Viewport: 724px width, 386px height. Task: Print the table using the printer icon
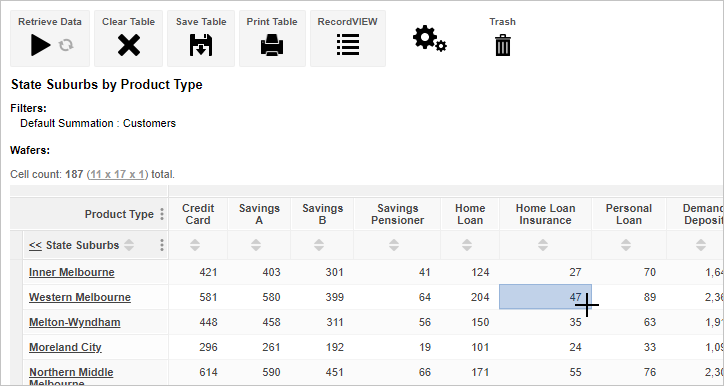[272, 46]
